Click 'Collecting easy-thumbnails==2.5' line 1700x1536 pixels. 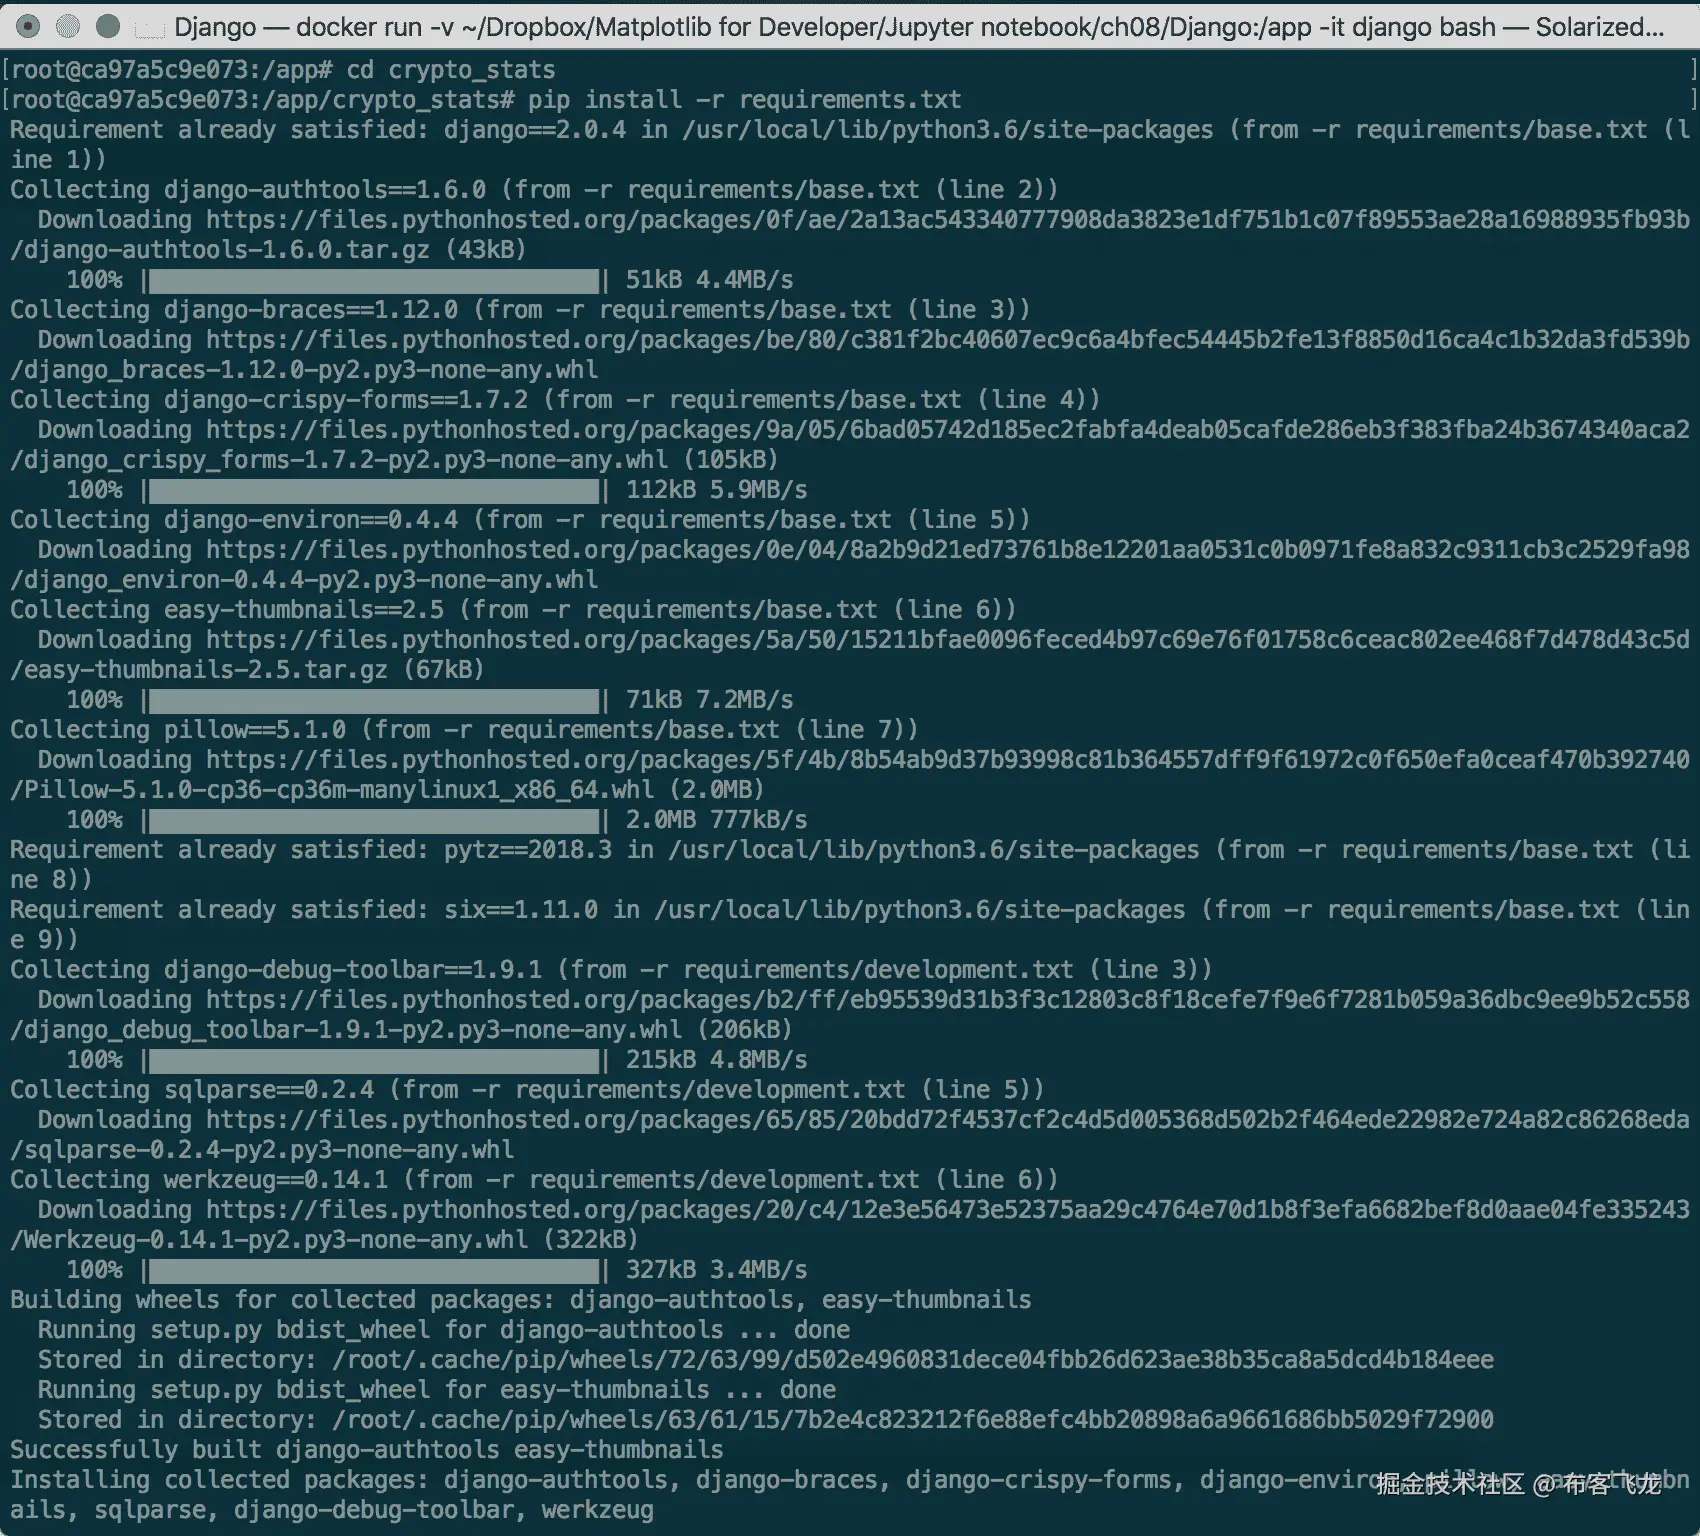[x=513, y=610]
